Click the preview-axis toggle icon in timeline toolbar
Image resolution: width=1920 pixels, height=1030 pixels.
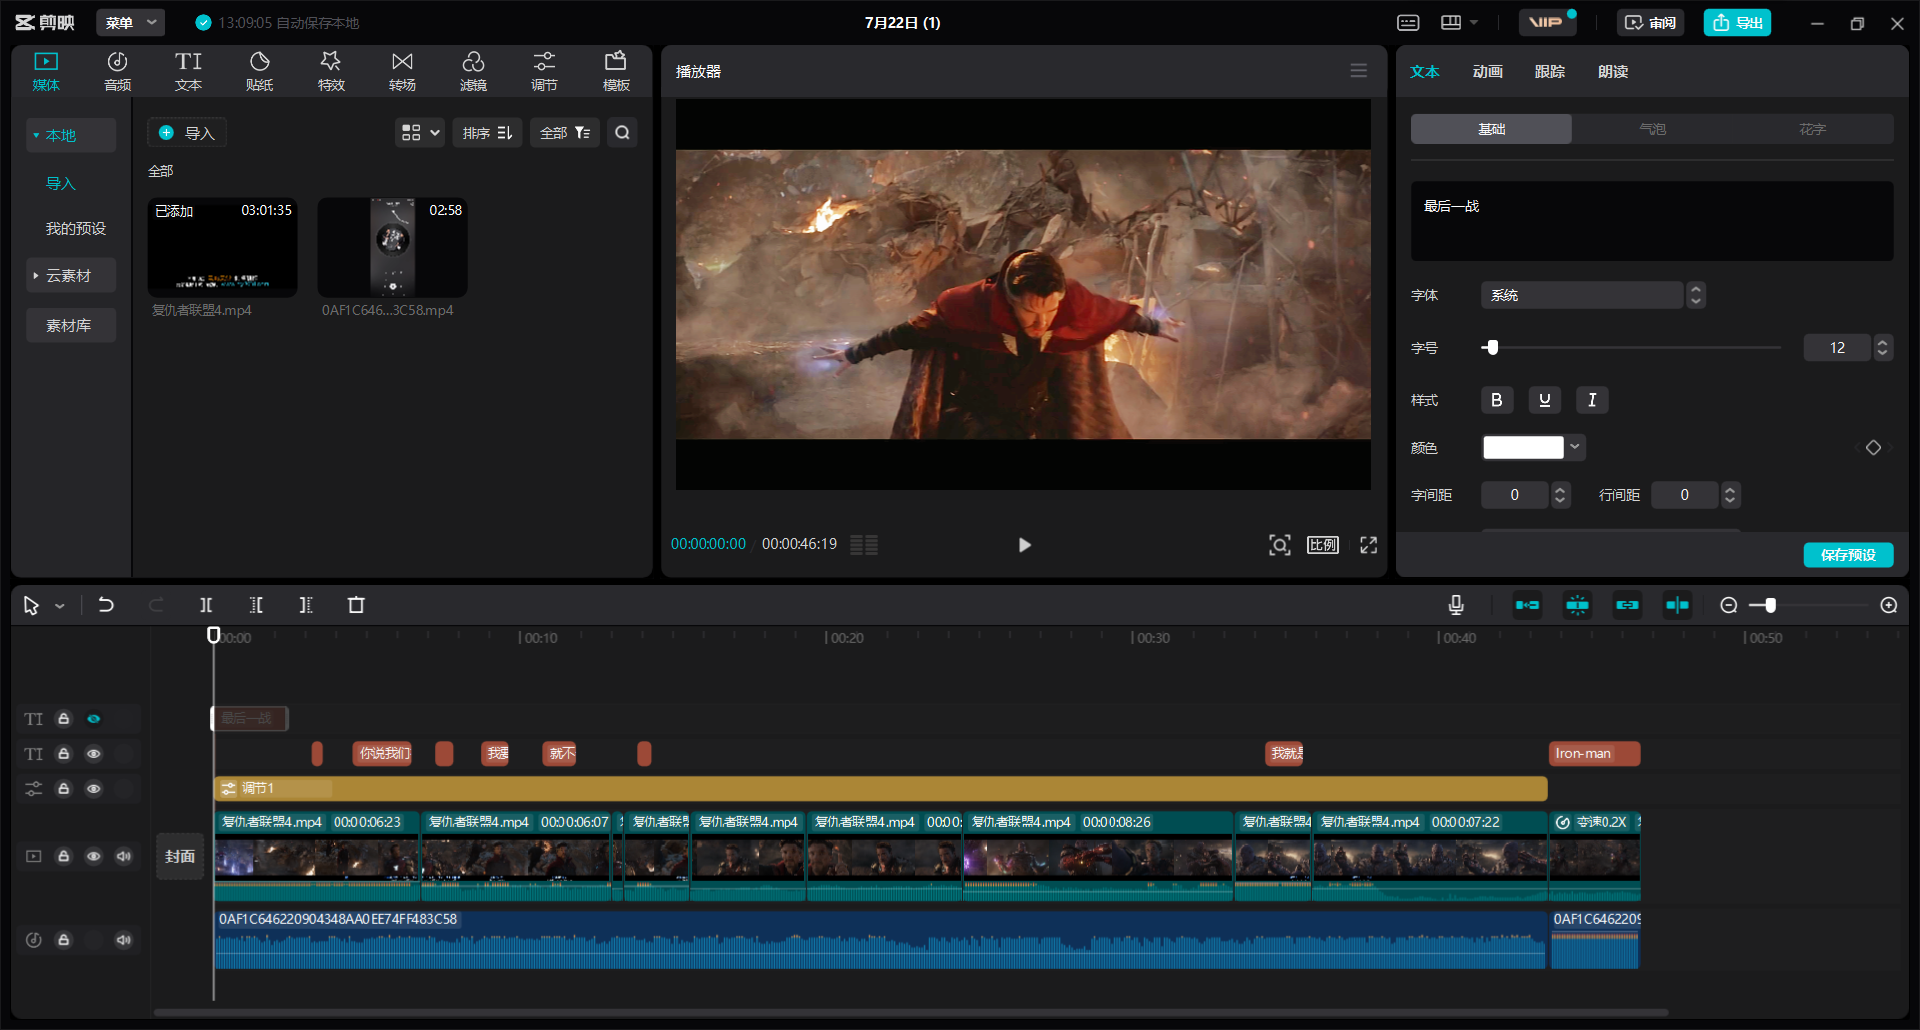point(1677,605)
